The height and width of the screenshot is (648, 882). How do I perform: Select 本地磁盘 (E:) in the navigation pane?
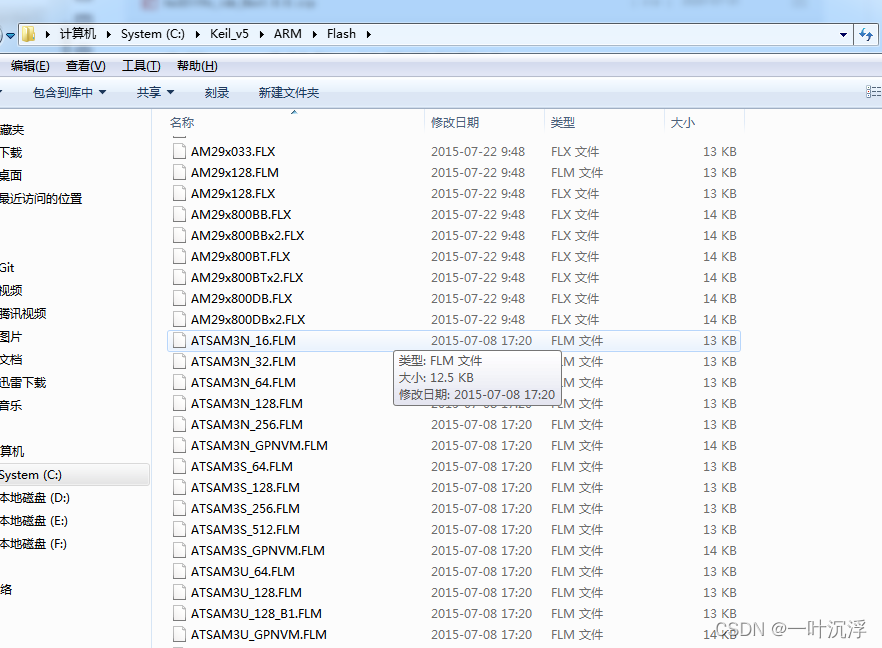point(34,521)
